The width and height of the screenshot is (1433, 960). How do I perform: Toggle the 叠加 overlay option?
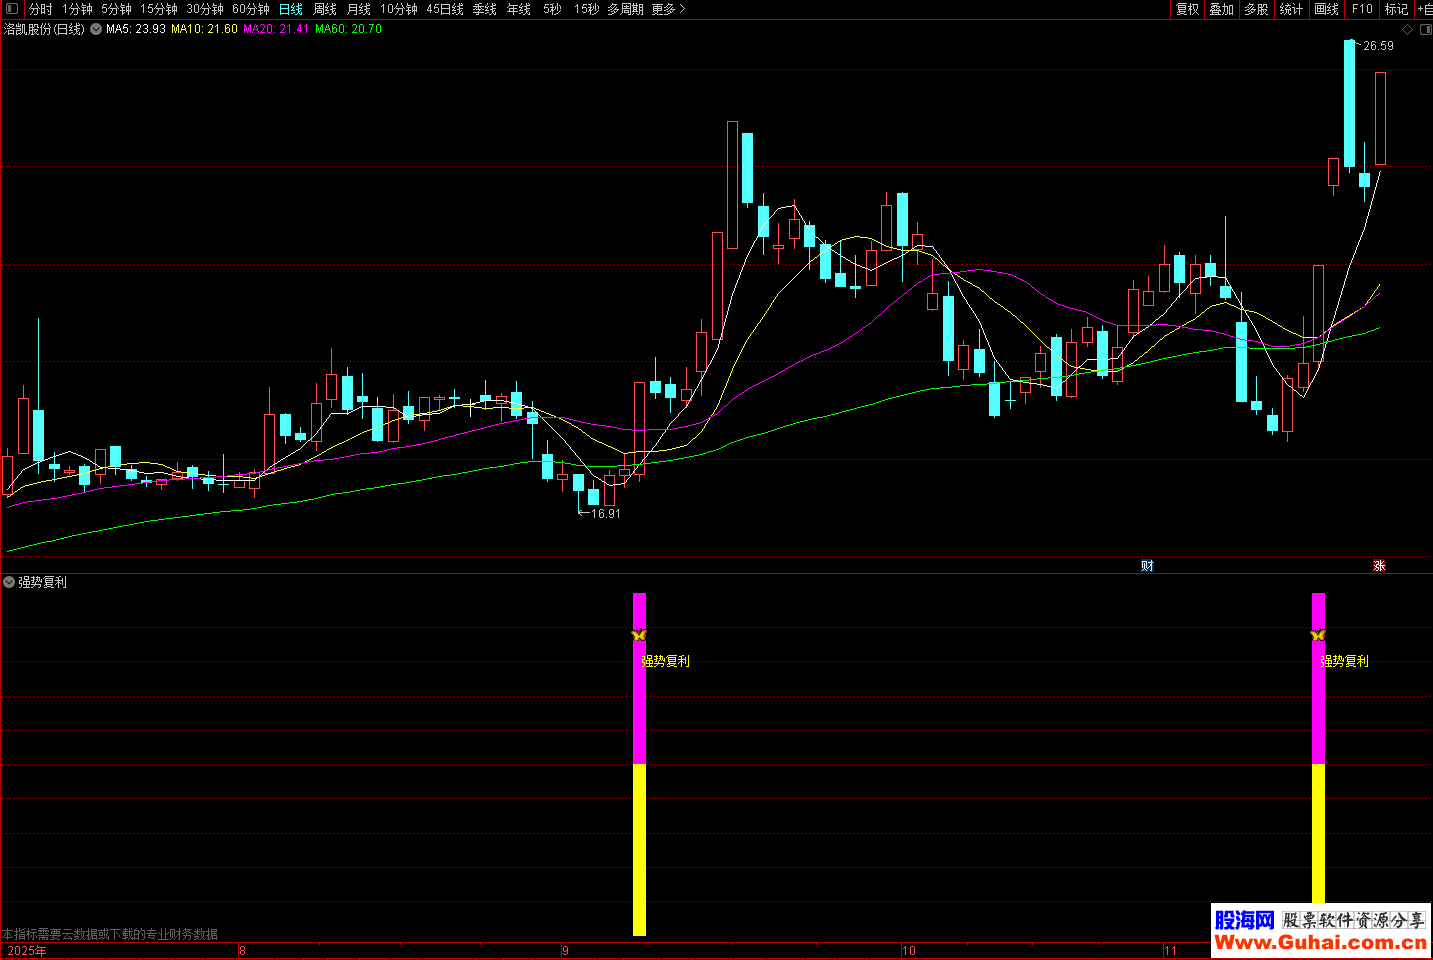click(1221, 9)
